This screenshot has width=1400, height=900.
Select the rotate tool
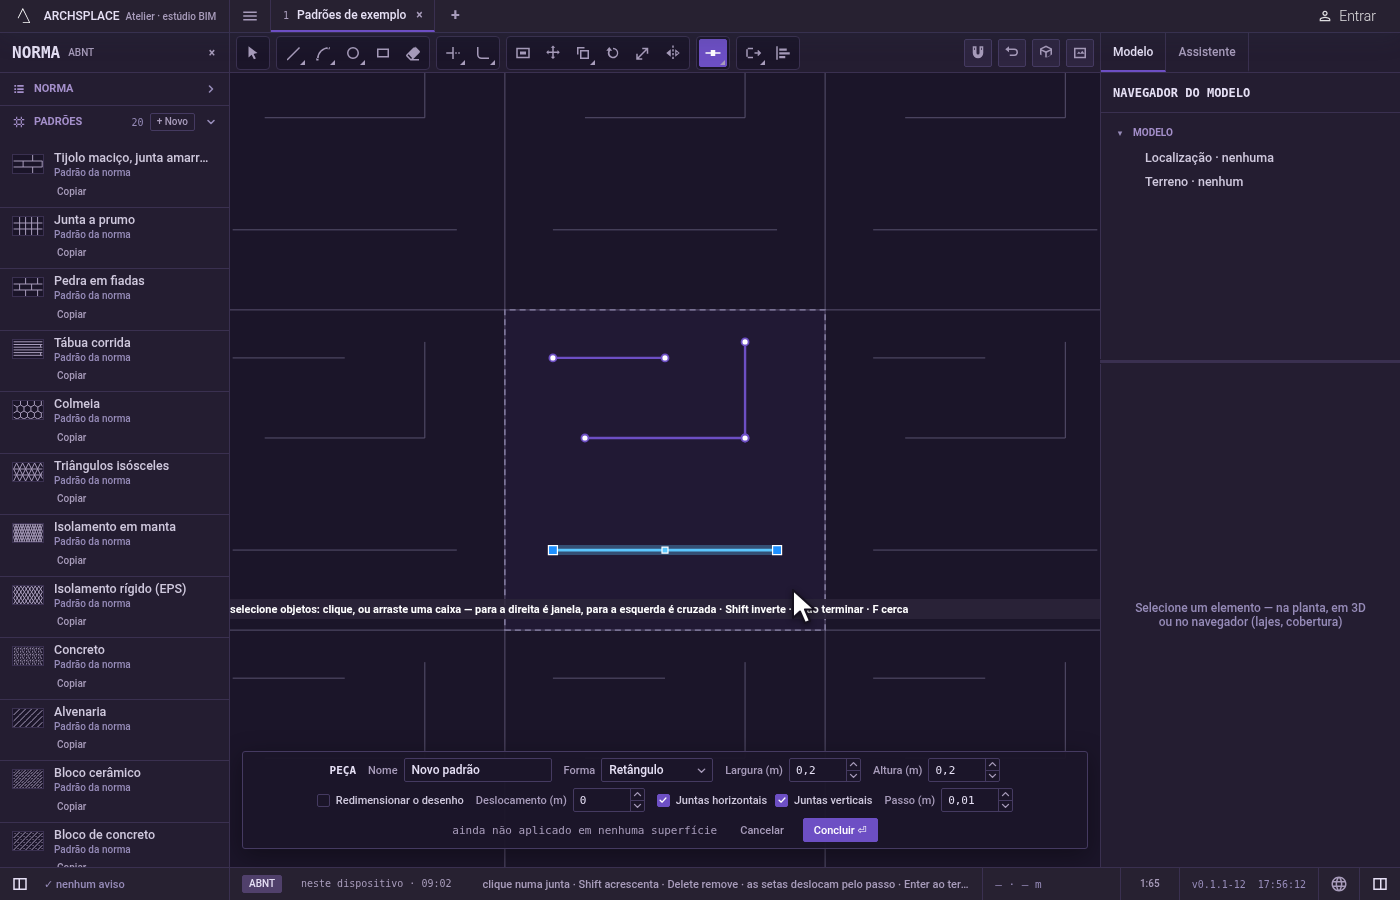tap(613, 53)
